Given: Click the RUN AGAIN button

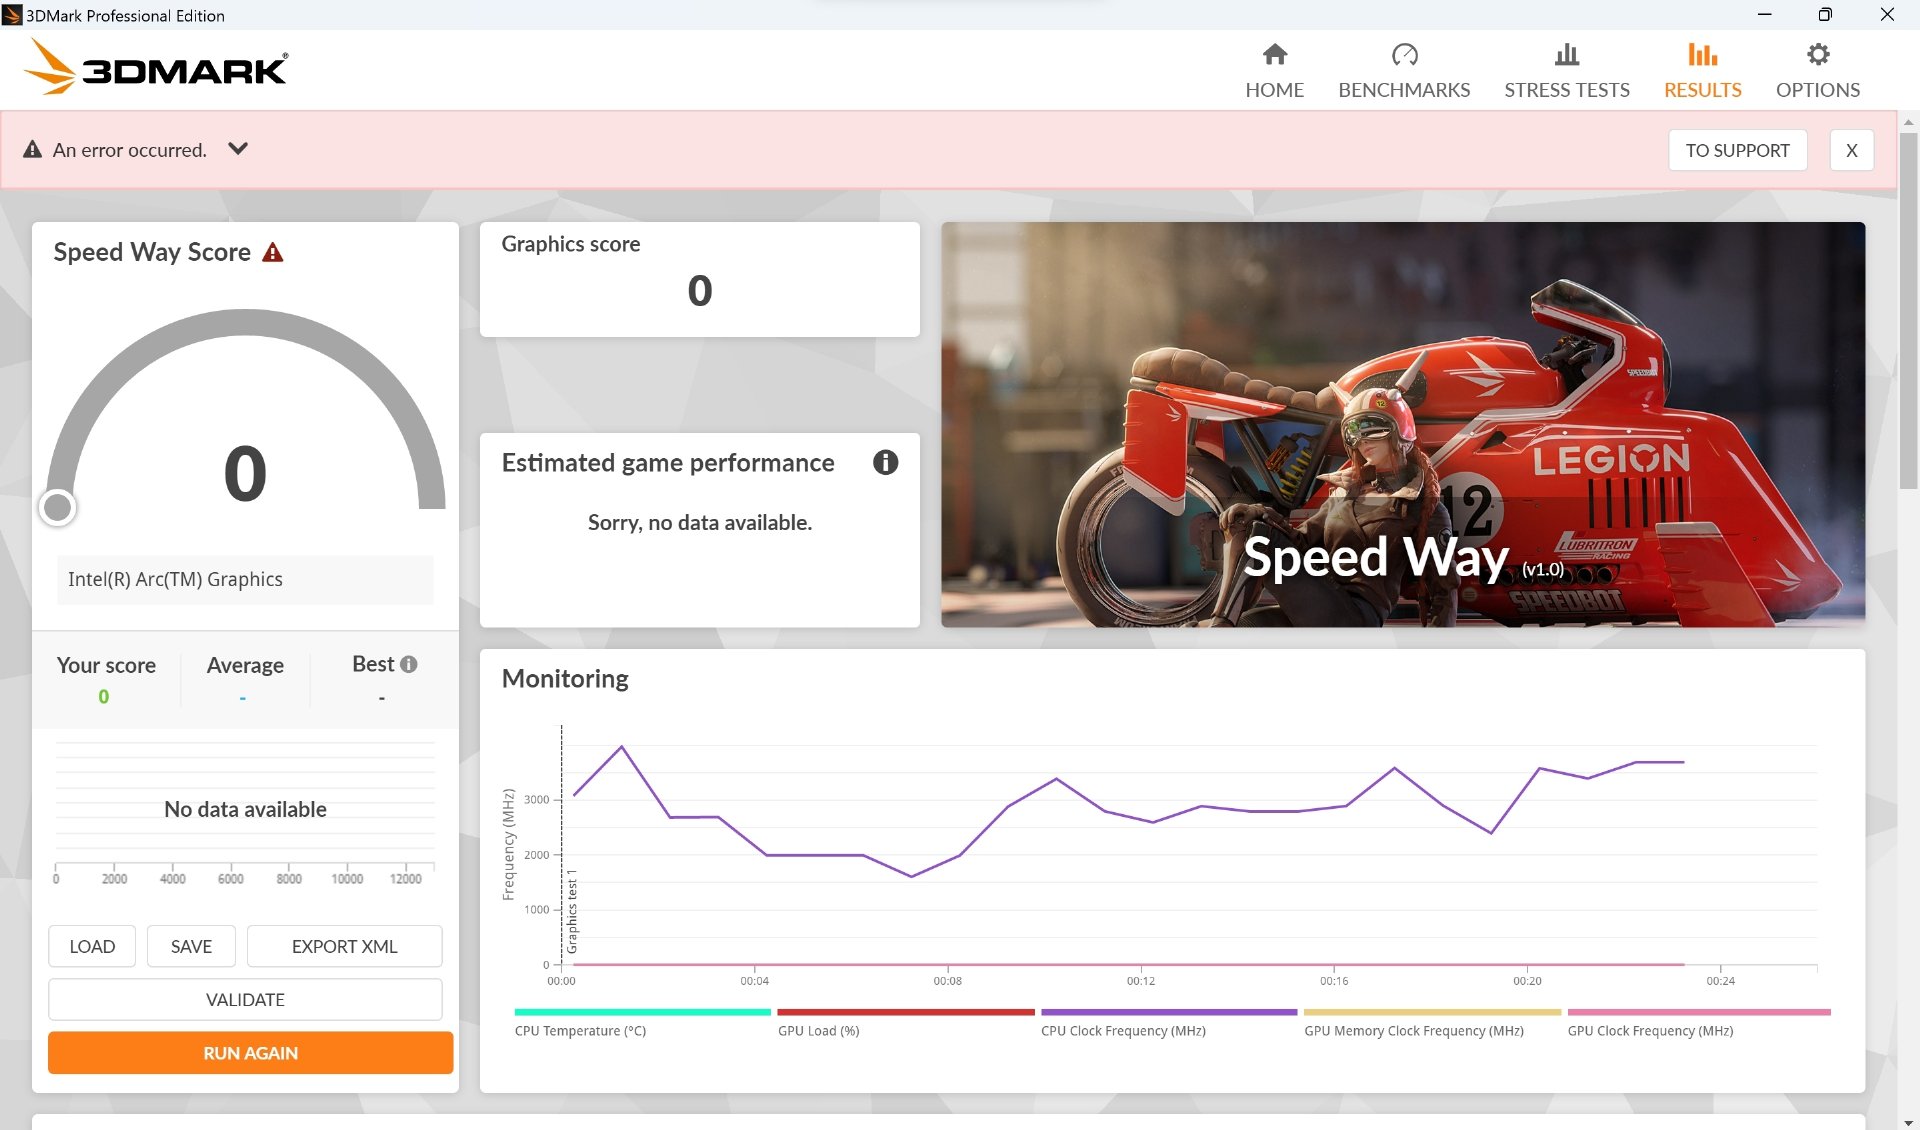Looking at the screenshot, I should 250,1053.
